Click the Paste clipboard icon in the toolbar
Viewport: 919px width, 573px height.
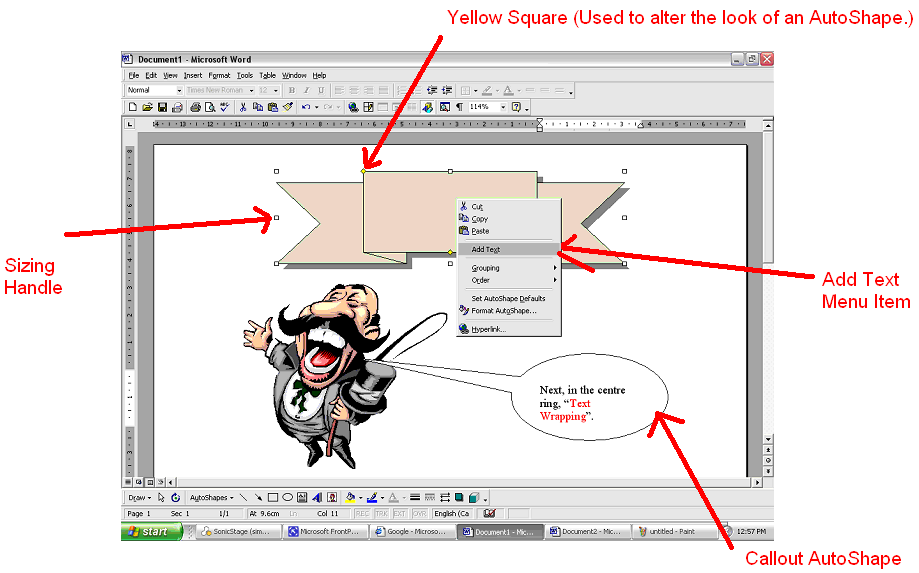(273, 107)
